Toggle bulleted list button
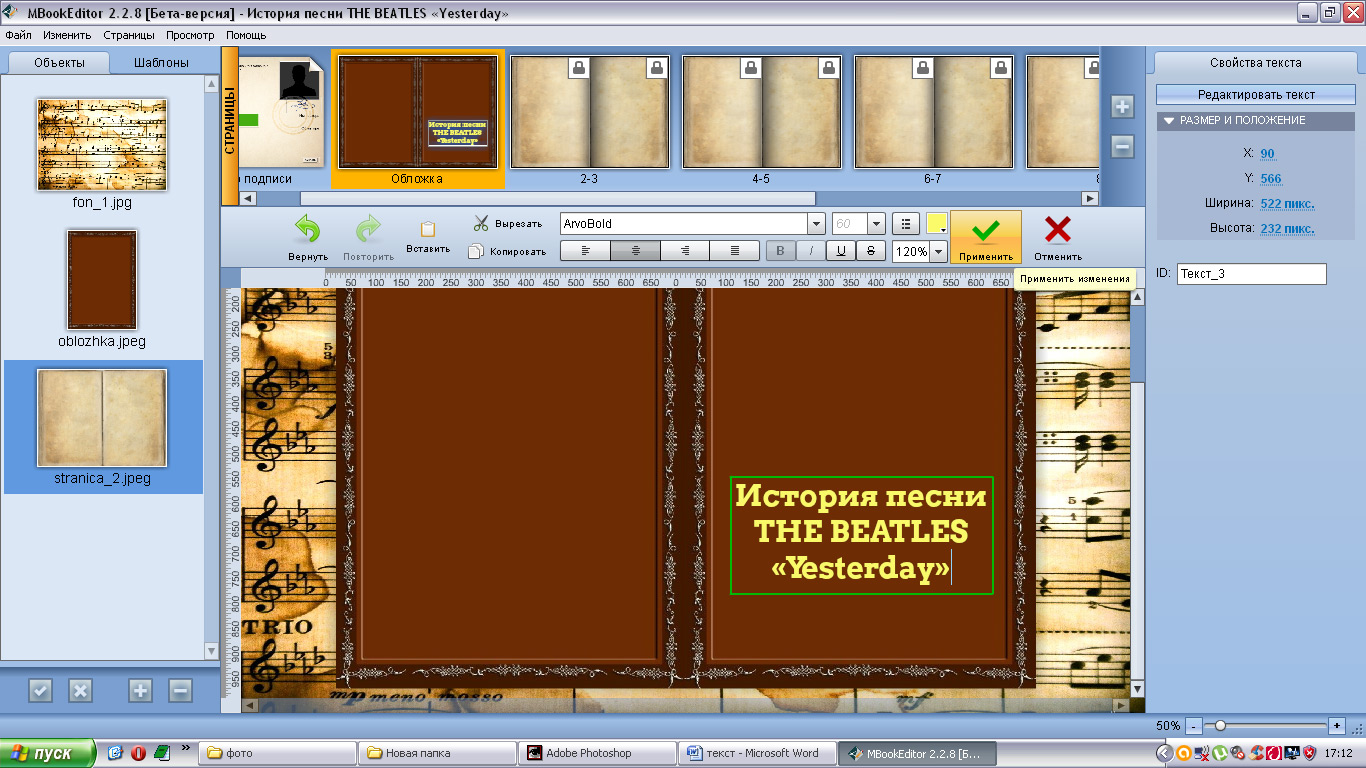This screenshot has width=1366, height=768. pyautogui.click(x=906, y=224)
